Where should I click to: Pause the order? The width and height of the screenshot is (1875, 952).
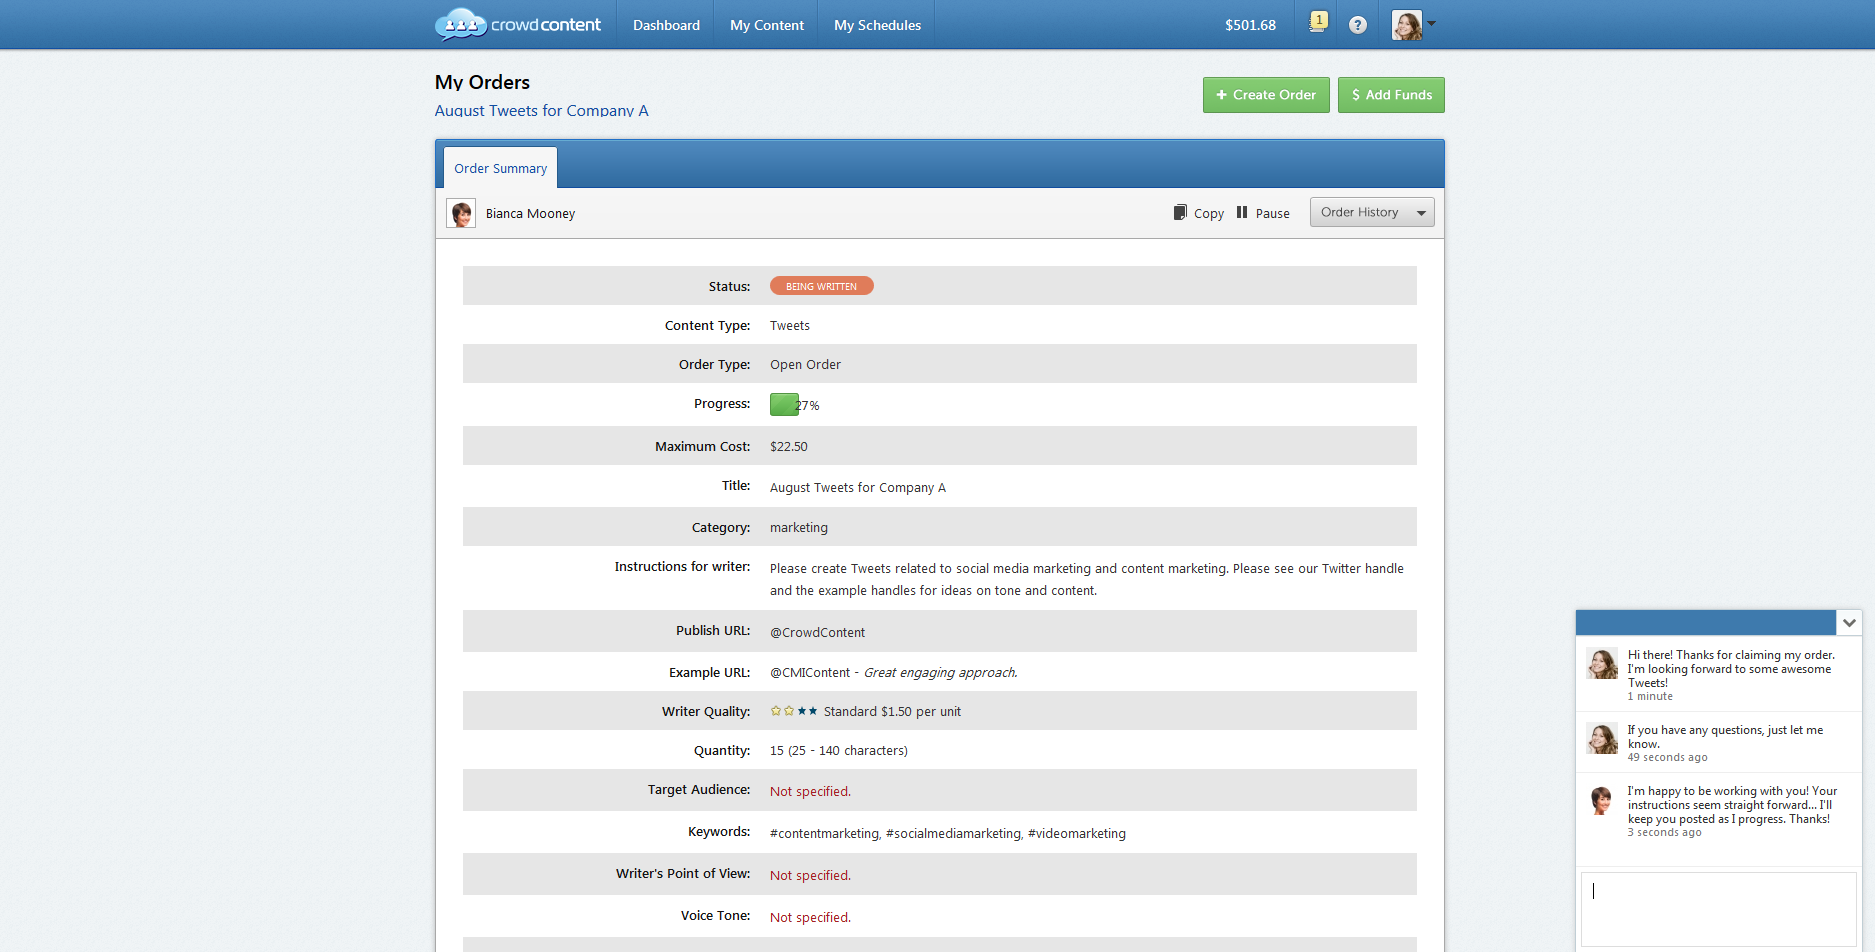pyautogui.click(x=1262, y=213)
